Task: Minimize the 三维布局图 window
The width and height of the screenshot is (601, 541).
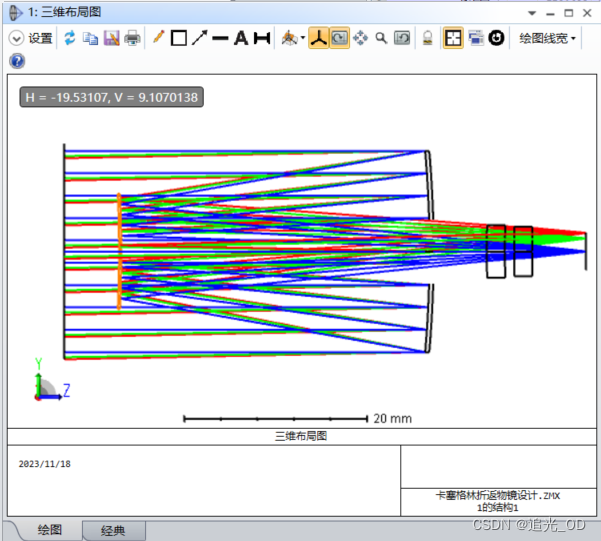Action: pos(550,14)
